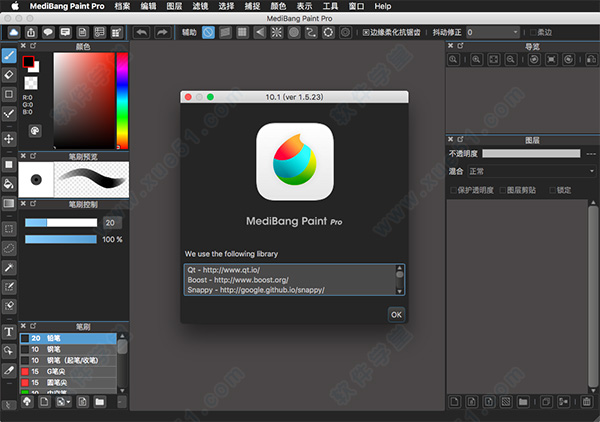Screen dimensions: 600x422
Task: Click the layer folder icon
Action: [523, 401]
